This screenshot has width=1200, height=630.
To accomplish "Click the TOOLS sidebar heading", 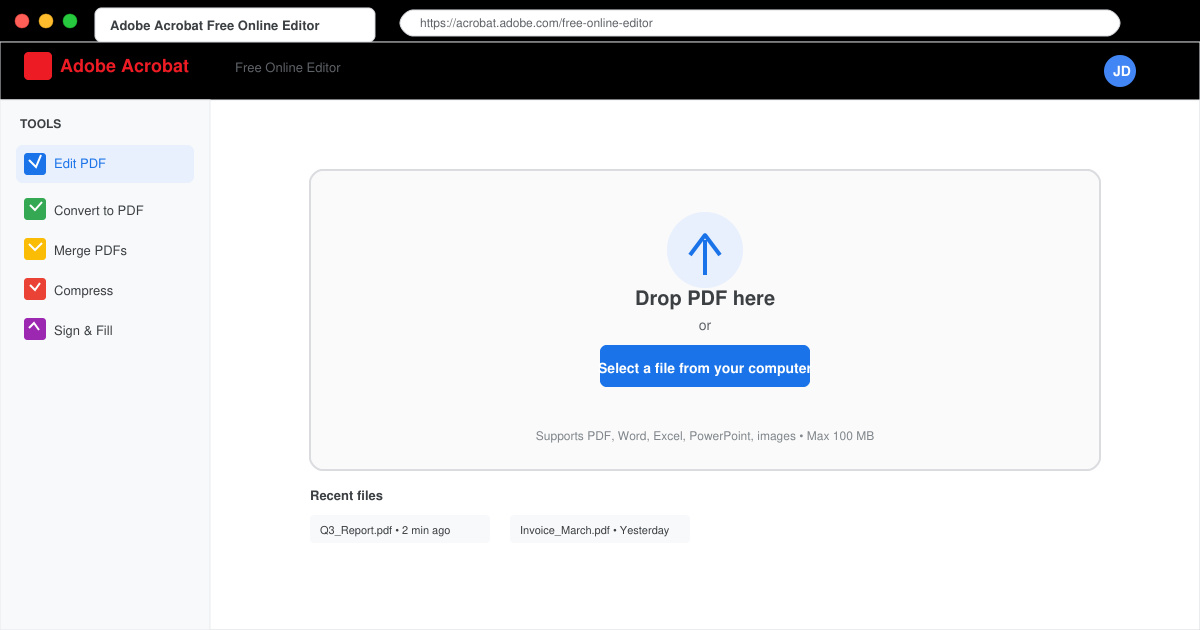I will coord(41,124).
